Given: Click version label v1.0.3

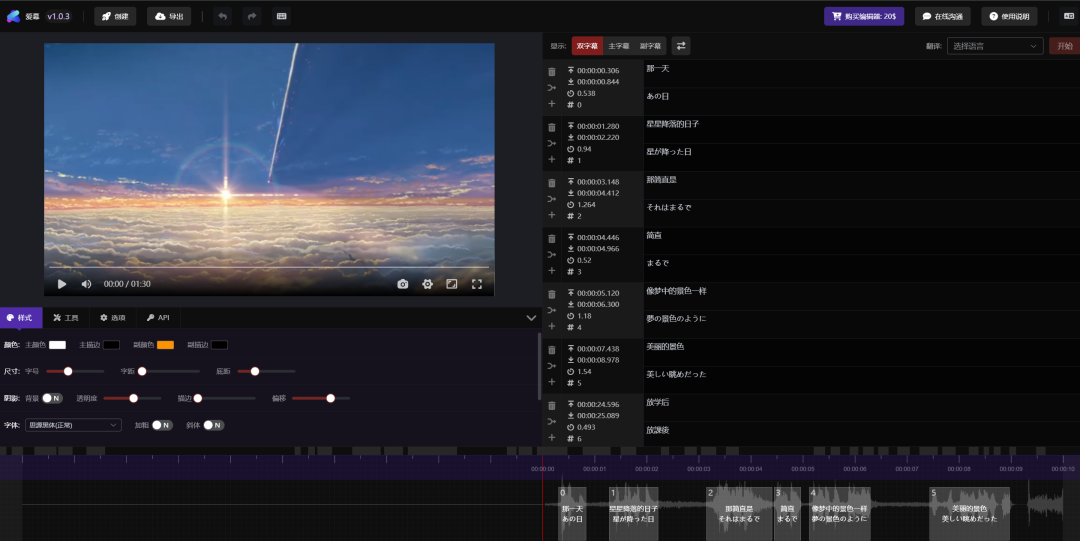Looking at the screenshot, I should tap(59, 17).
